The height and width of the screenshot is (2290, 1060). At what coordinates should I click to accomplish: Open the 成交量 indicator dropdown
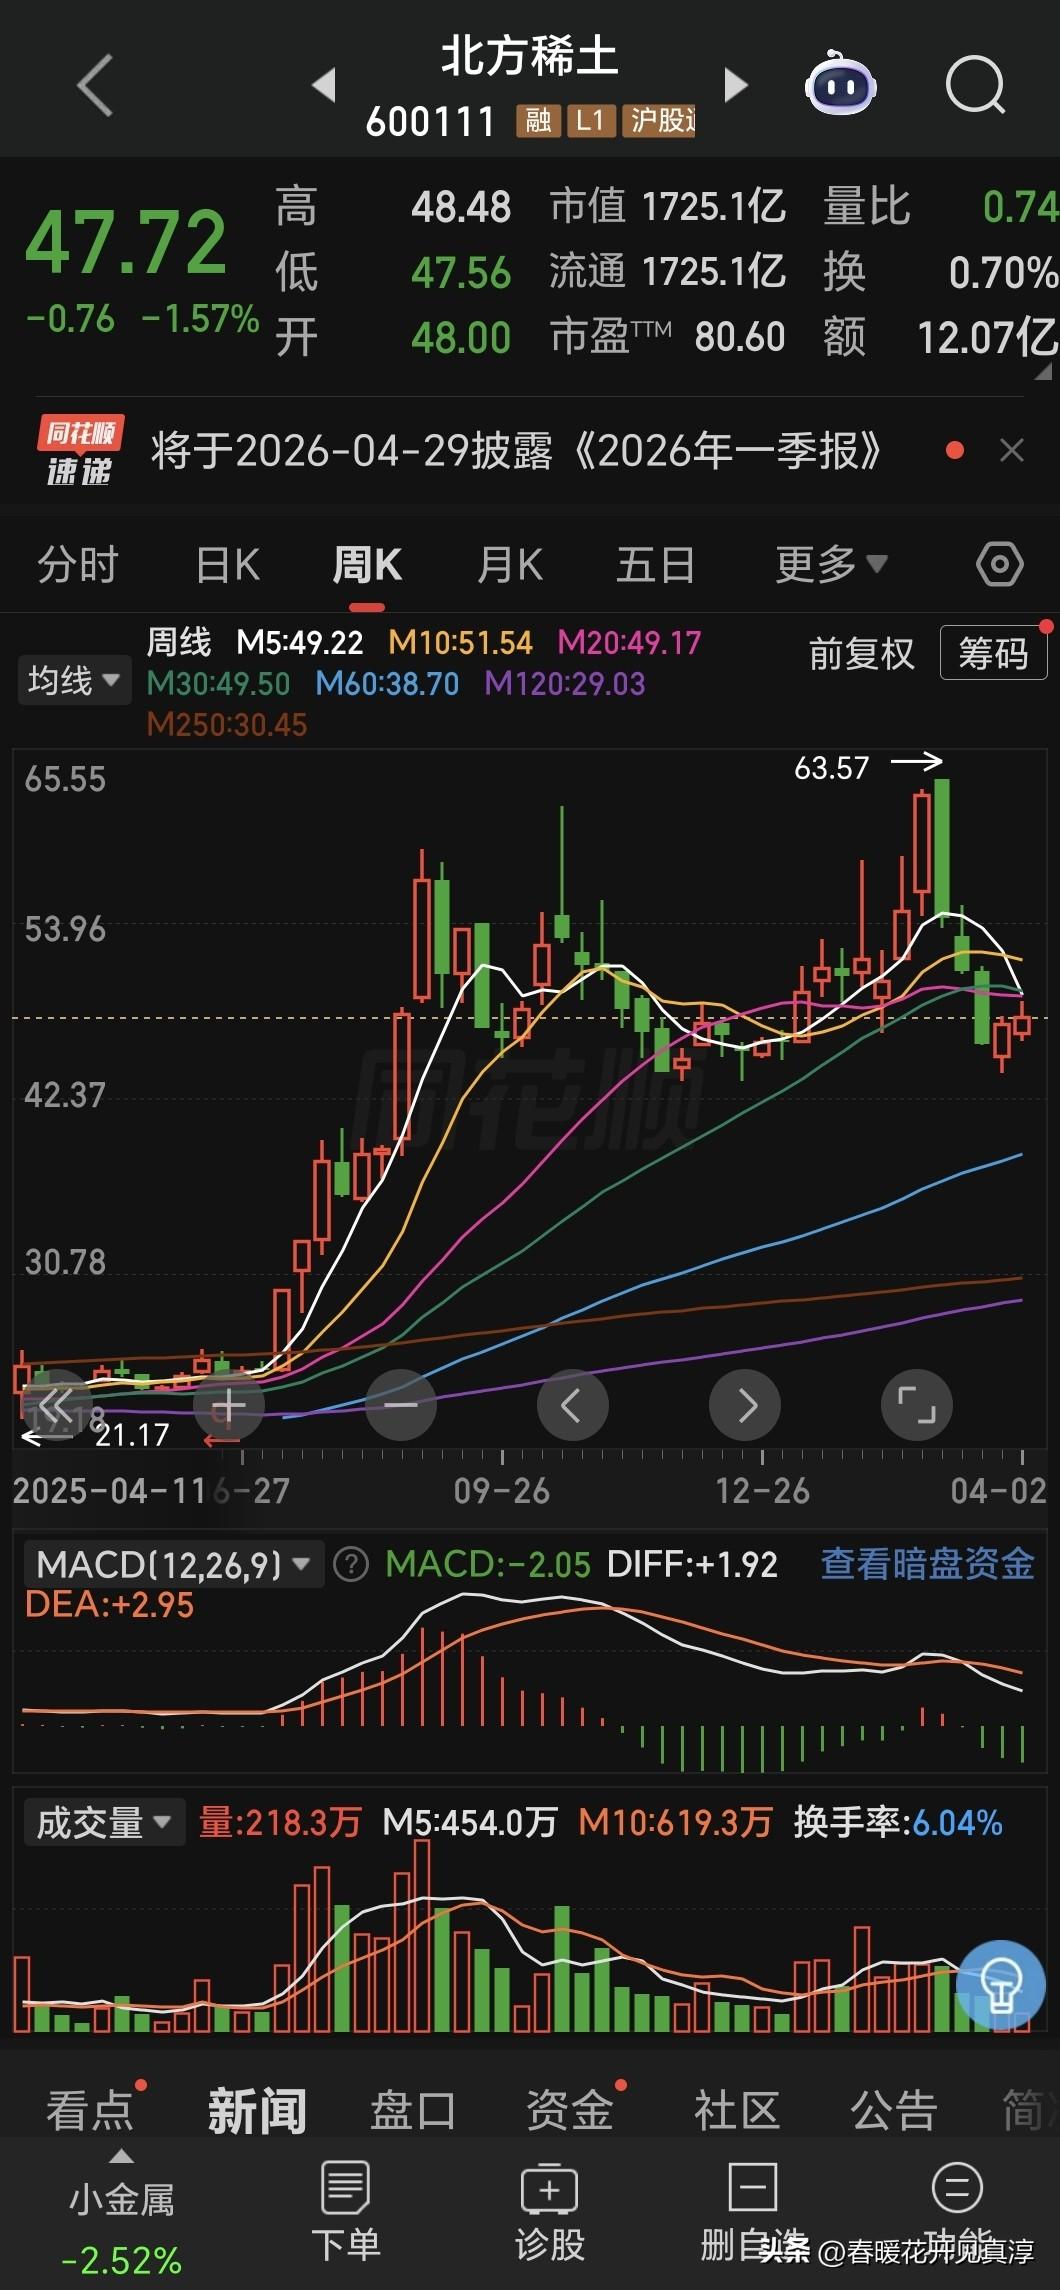click(x=103, y=1823)
